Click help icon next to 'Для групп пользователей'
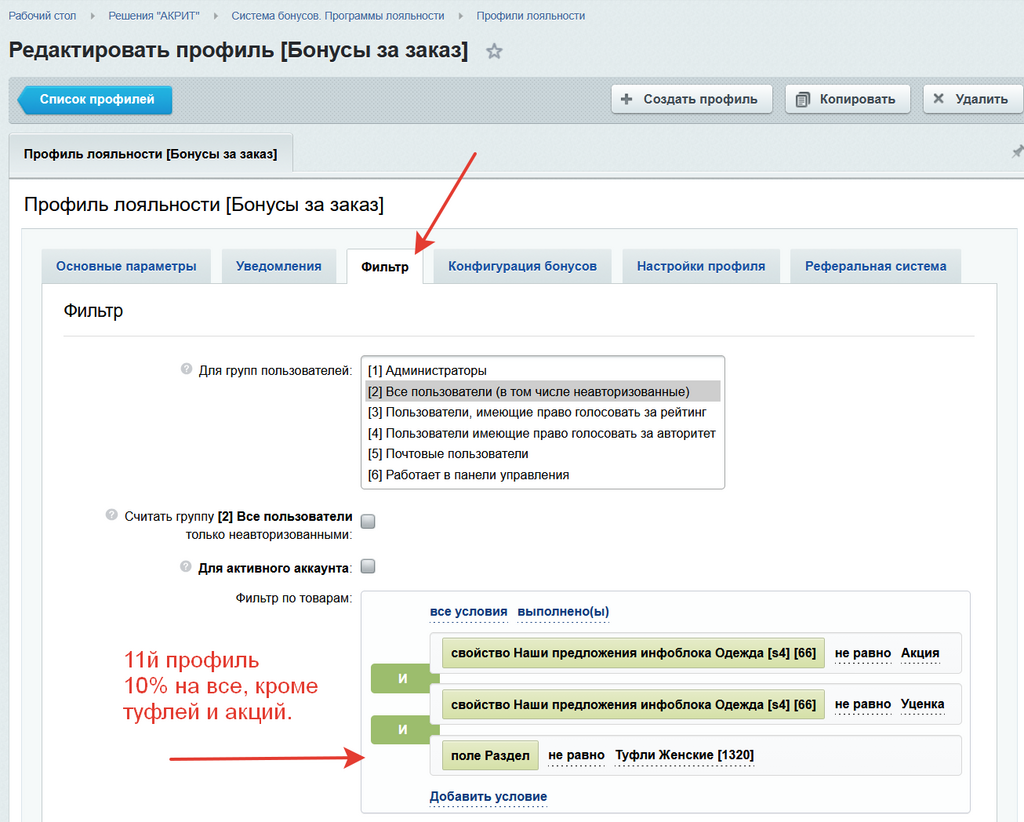The height and width of the screenshot is (822, 1024). 186,369
